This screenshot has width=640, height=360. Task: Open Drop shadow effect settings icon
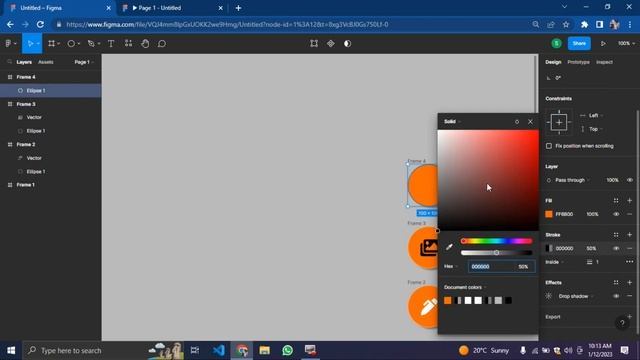(x=549, y=296)
